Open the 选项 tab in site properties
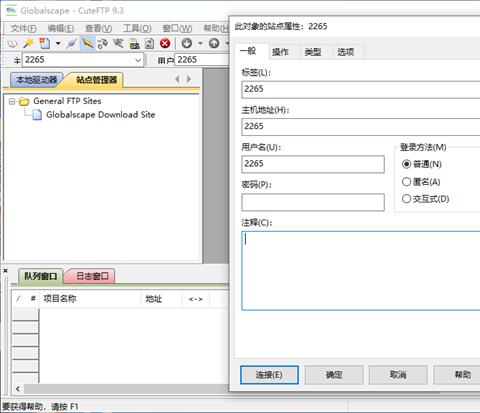 click(346, 52)
